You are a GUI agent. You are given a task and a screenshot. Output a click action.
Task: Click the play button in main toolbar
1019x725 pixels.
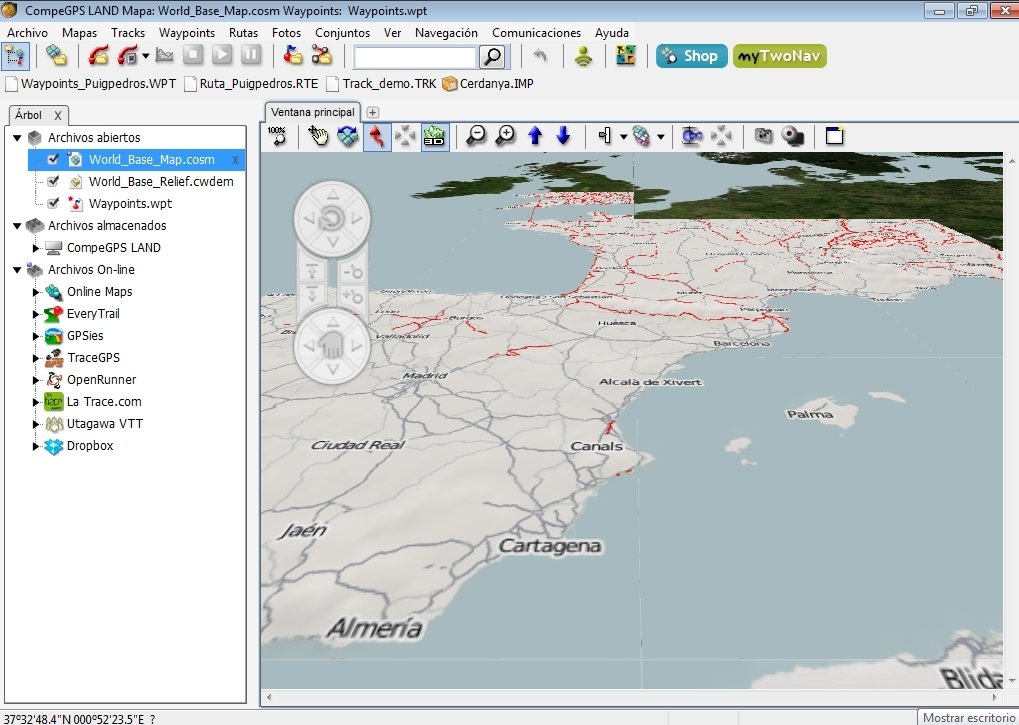pyautogui.click(x=222, y=55)
